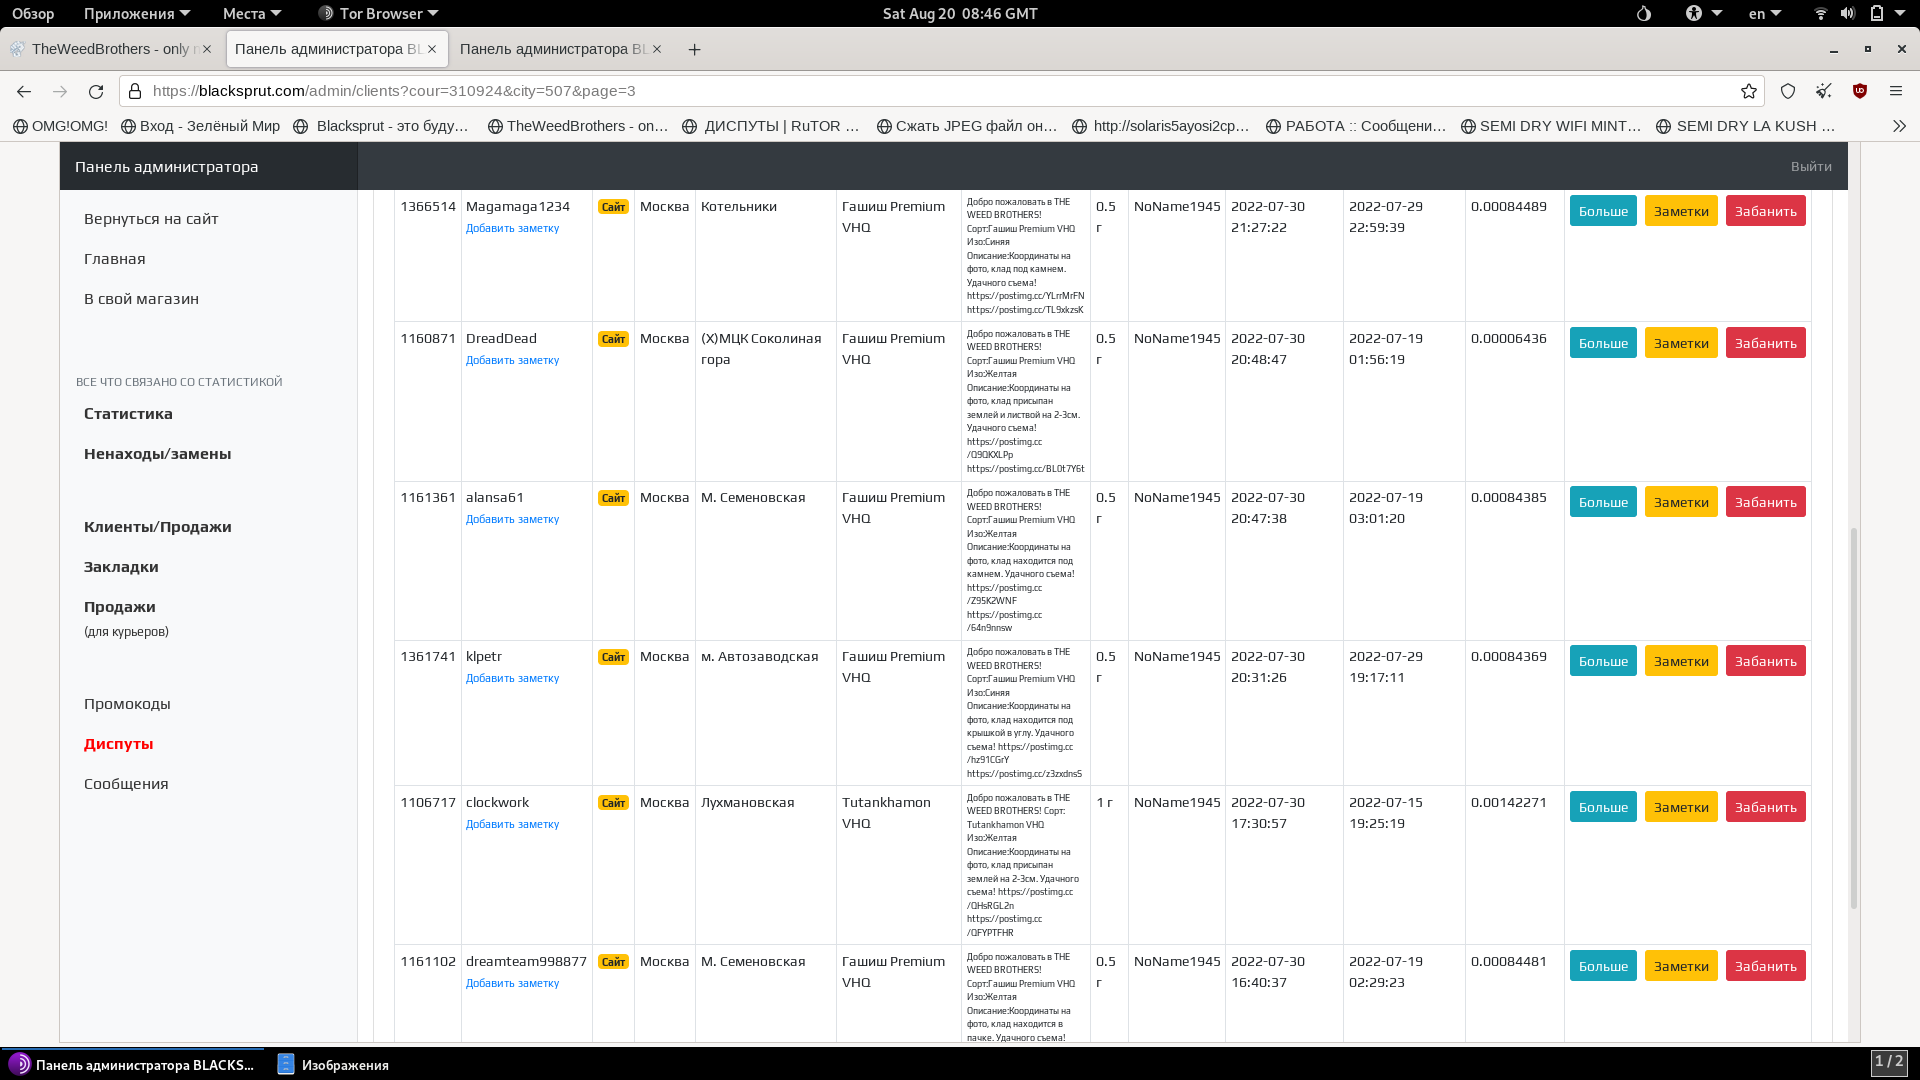The width and height of the screenshot is (1920, 1080).
Task: Open Продажи (для курьеров) in the sidebar
Action: pos(126,618)
